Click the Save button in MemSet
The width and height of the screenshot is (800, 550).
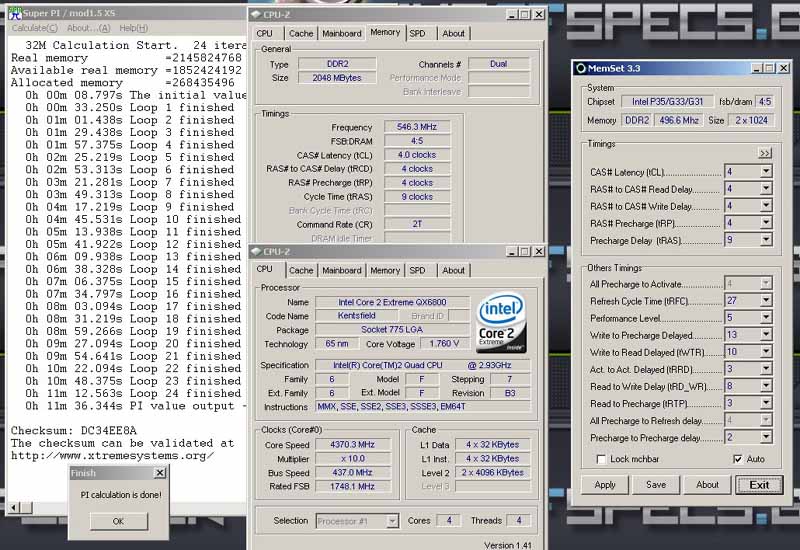(656, 485)
